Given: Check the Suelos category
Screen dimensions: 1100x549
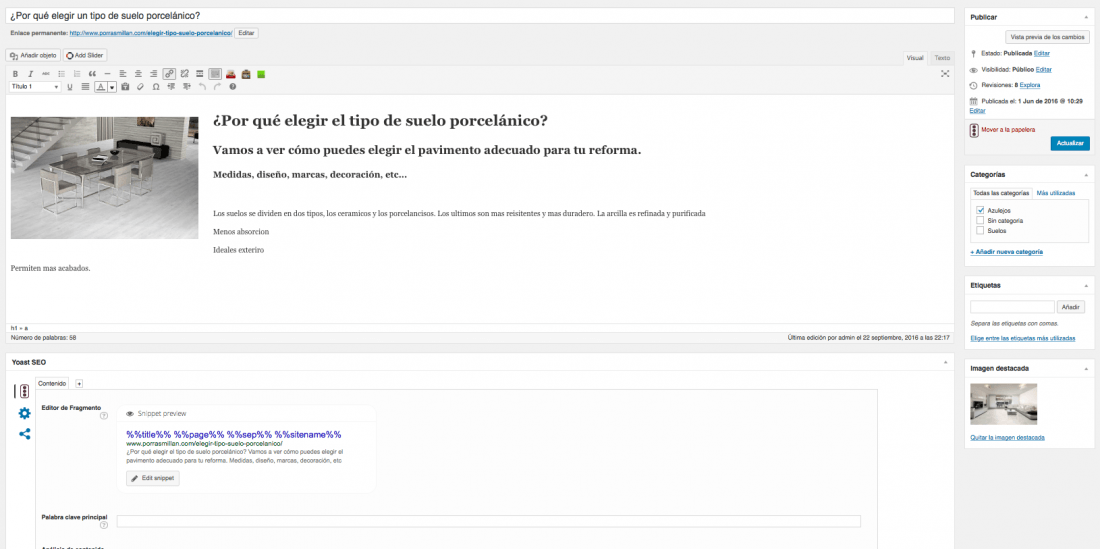Looking at the screenshot, I should click(980, 230).
